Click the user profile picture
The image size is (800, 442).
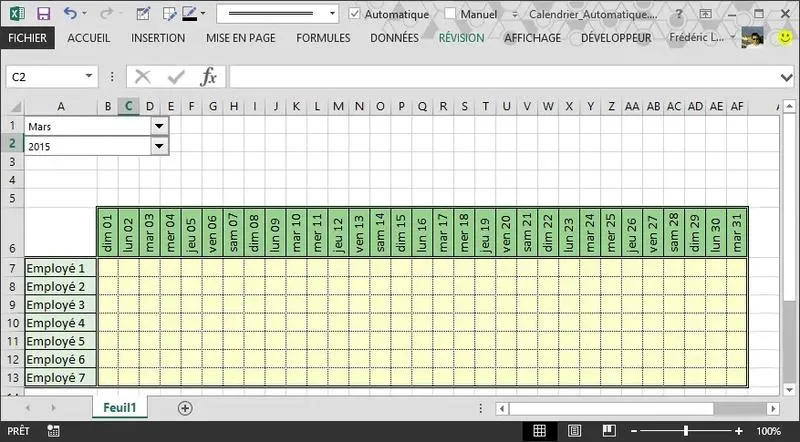[x=753, y=37]
